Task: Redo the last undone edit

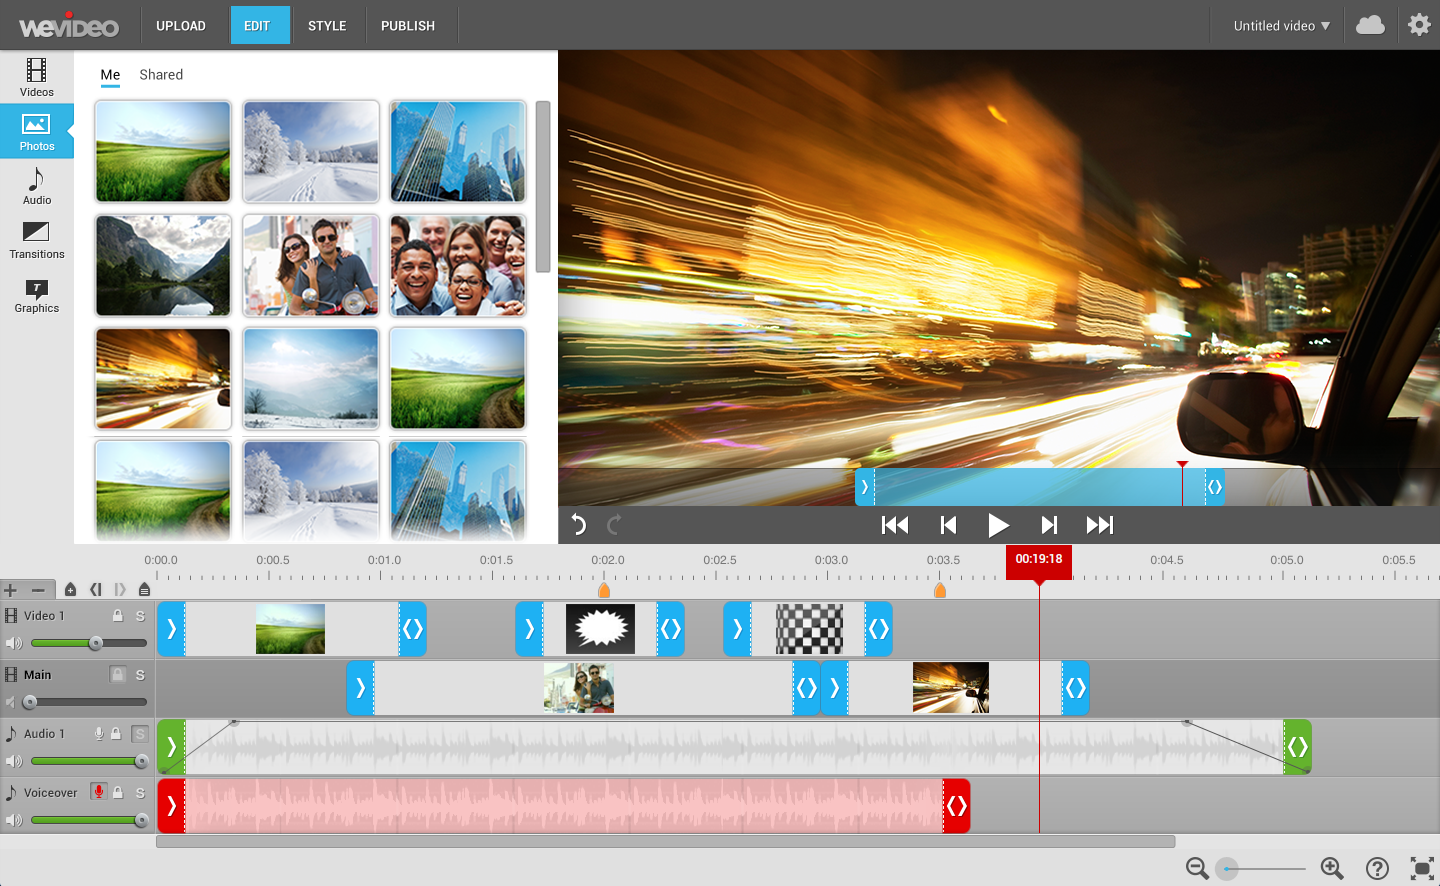Action: point(614,524)
